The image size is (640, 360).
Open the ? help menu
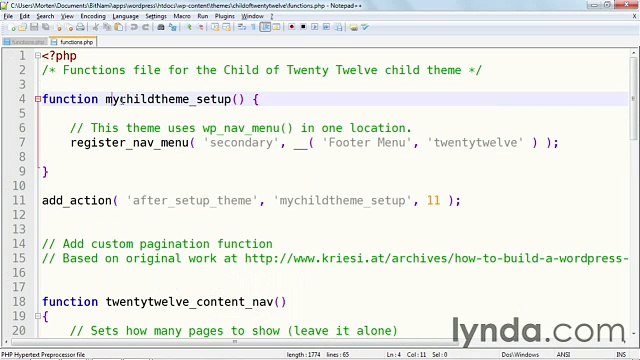[272, 16]
